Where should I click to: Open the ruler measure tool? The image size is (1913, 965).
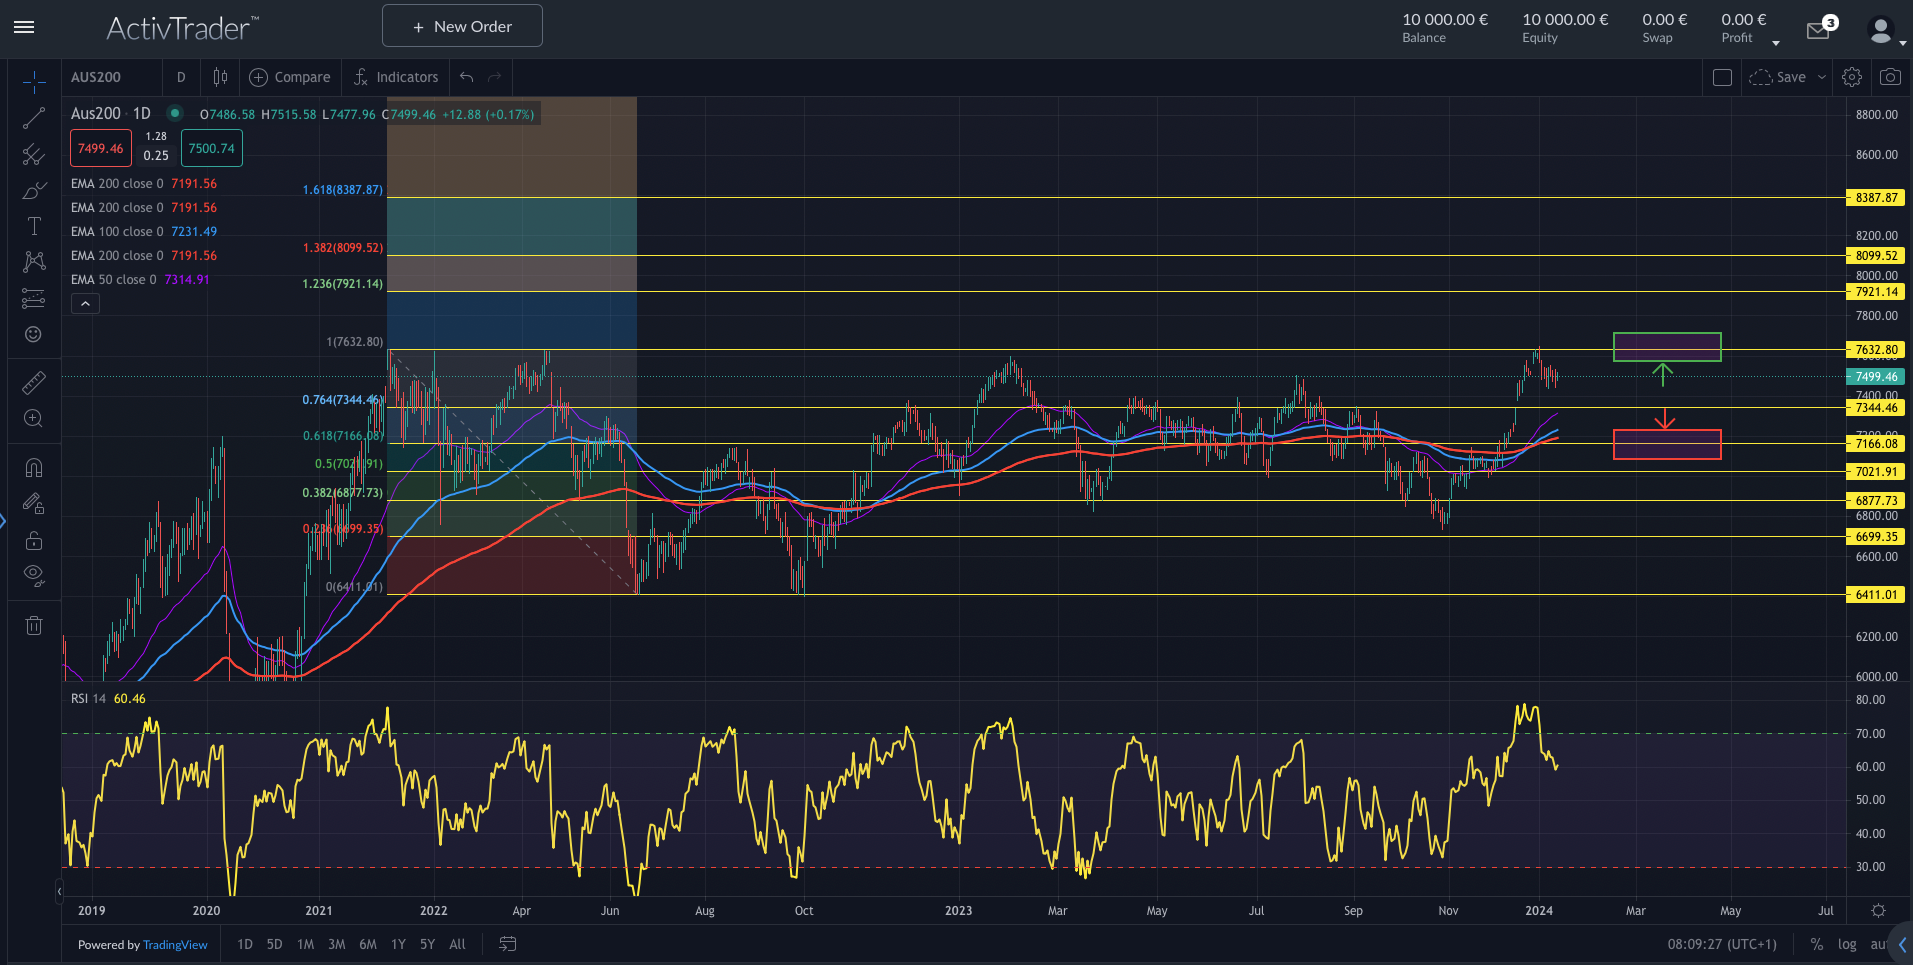point(33,383)
